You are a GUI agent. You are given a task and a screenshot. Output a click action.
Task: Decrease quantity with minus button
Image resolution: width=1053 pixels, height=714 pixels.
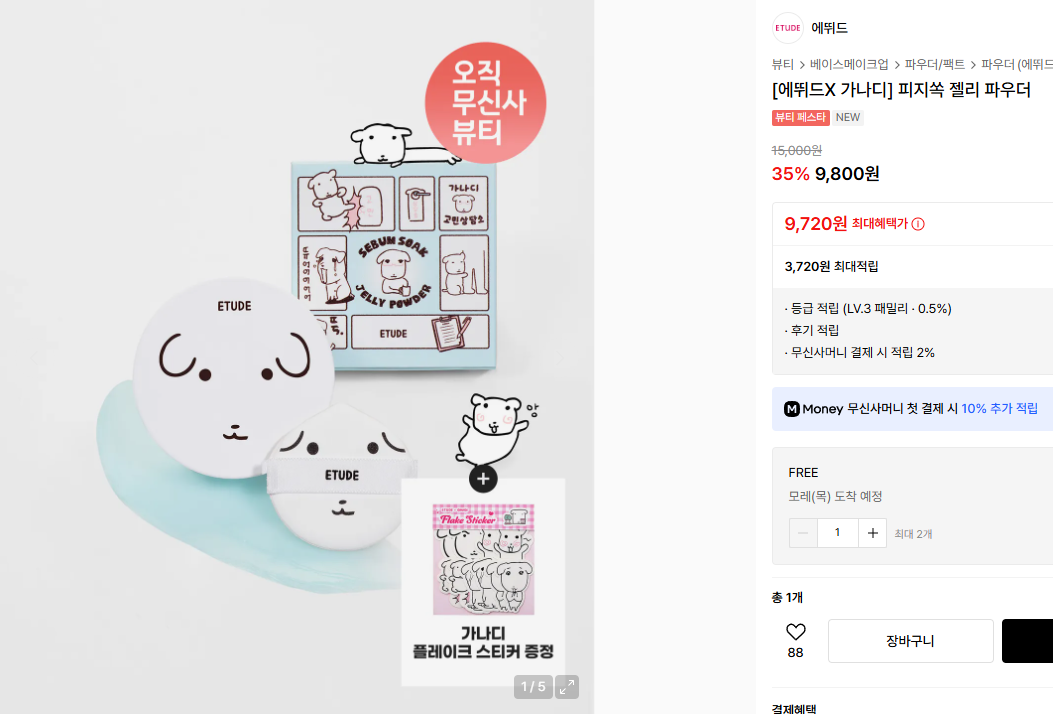point(803,533)
